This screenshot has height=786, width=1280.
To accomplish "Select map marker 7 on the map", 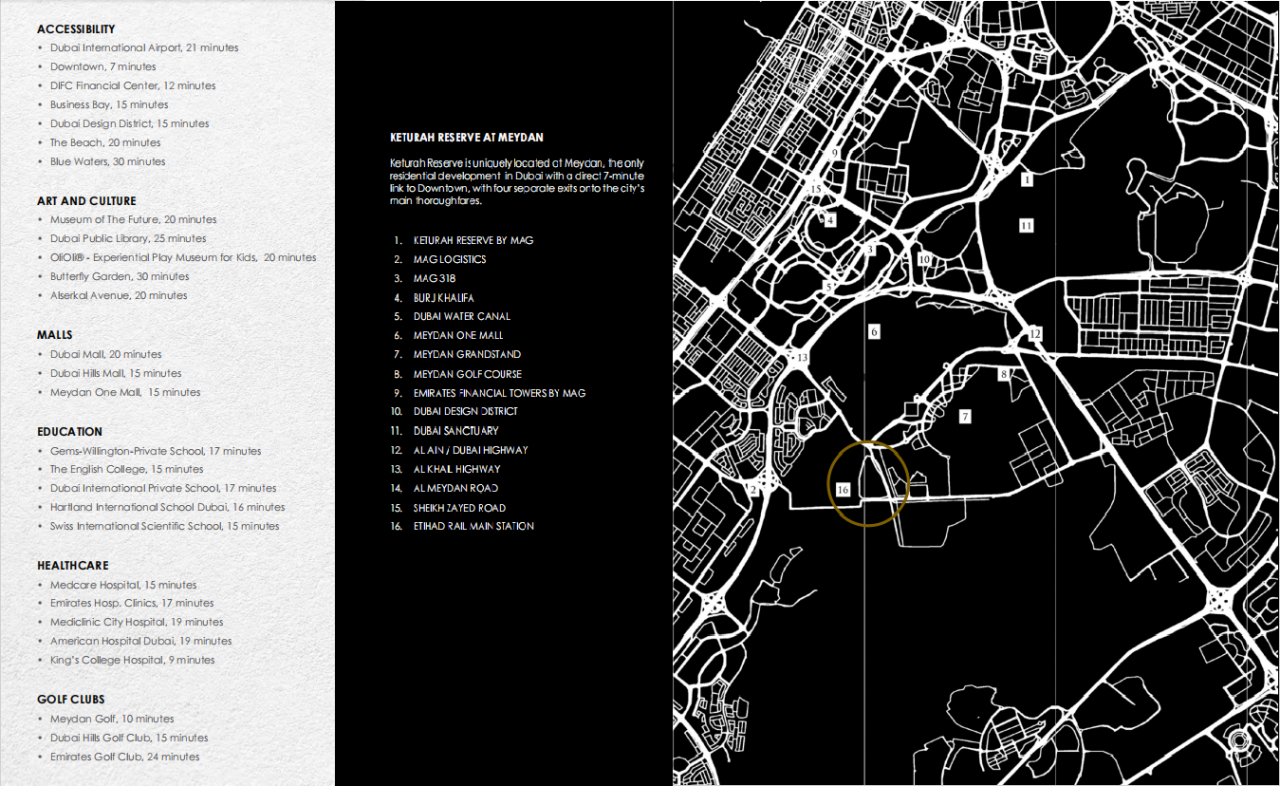I will click(965, 417).
